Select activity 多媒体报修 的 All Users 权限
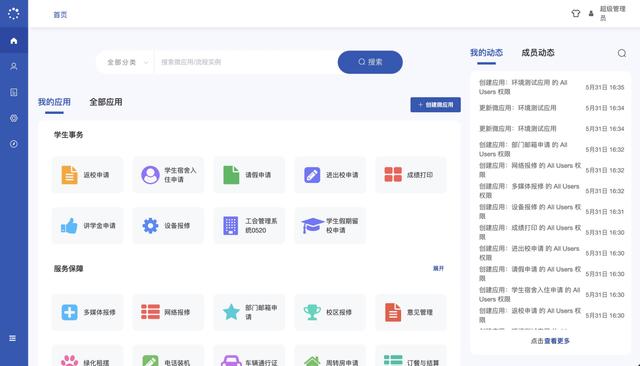This screenshot has width=640, height=366. pyautogui.click(x=551, y=191)
